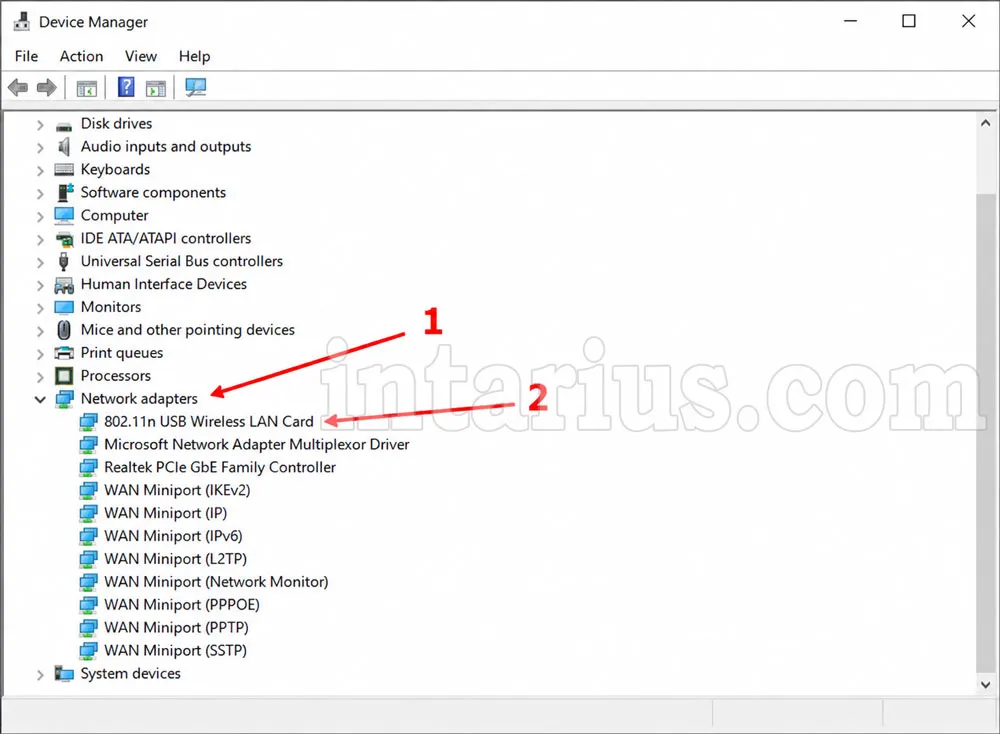Open the View menu
This screenshot has width=1000, height=734.
tap(141, 56)
